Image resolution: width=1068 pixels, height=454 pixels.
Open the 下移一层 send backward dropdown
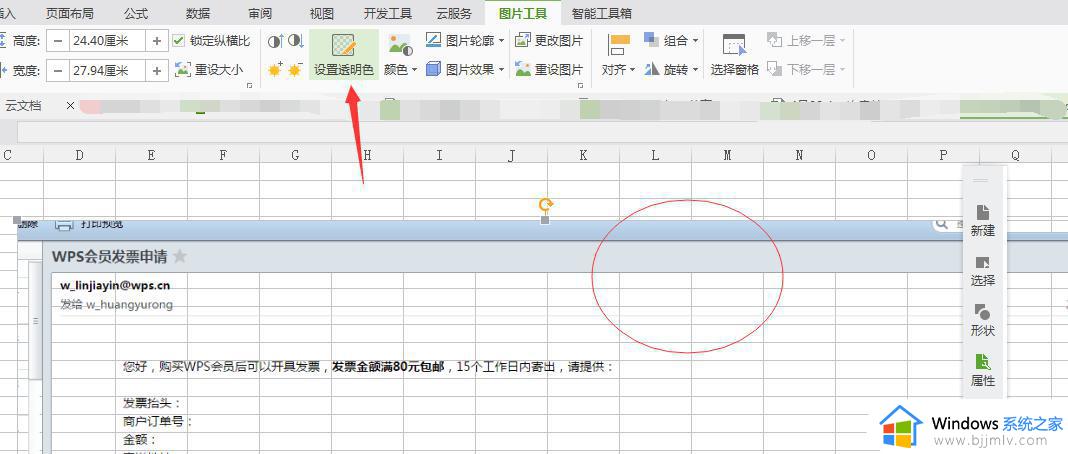[806, 69]
